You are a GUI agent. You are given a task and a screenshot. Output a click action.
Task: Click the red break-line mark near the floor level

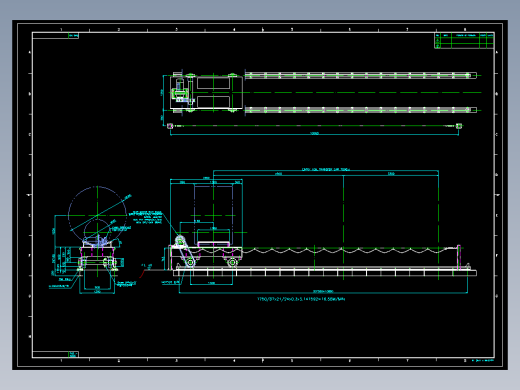142,273
